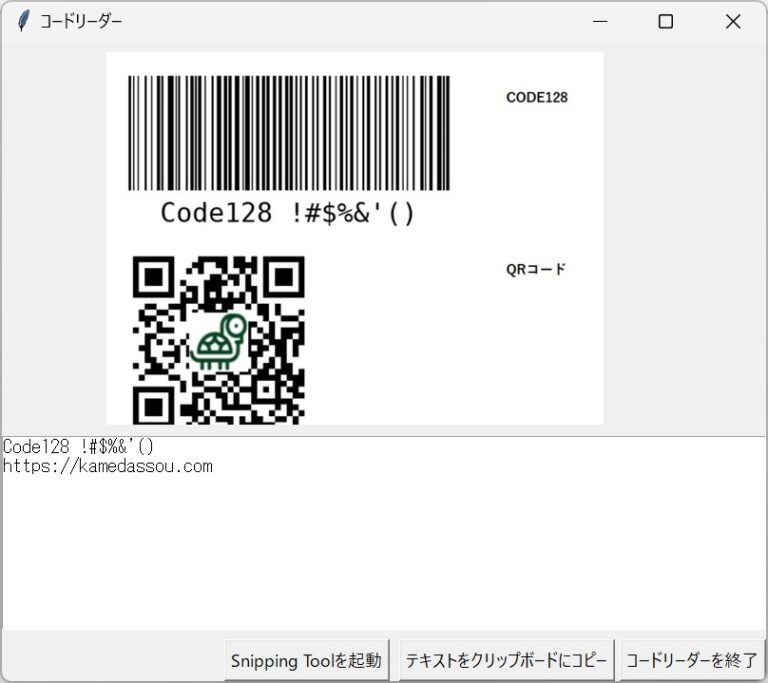Maximize the コードリーダー window
The image size is (768, 683).
click(x=666, y=21)
